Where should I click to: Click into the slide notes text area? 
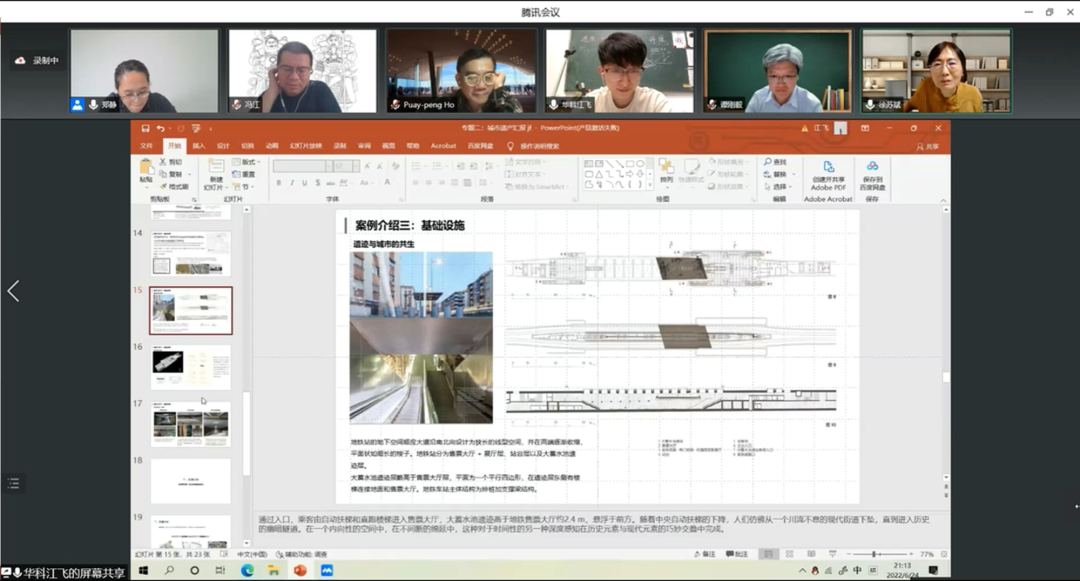coord(596,524)
